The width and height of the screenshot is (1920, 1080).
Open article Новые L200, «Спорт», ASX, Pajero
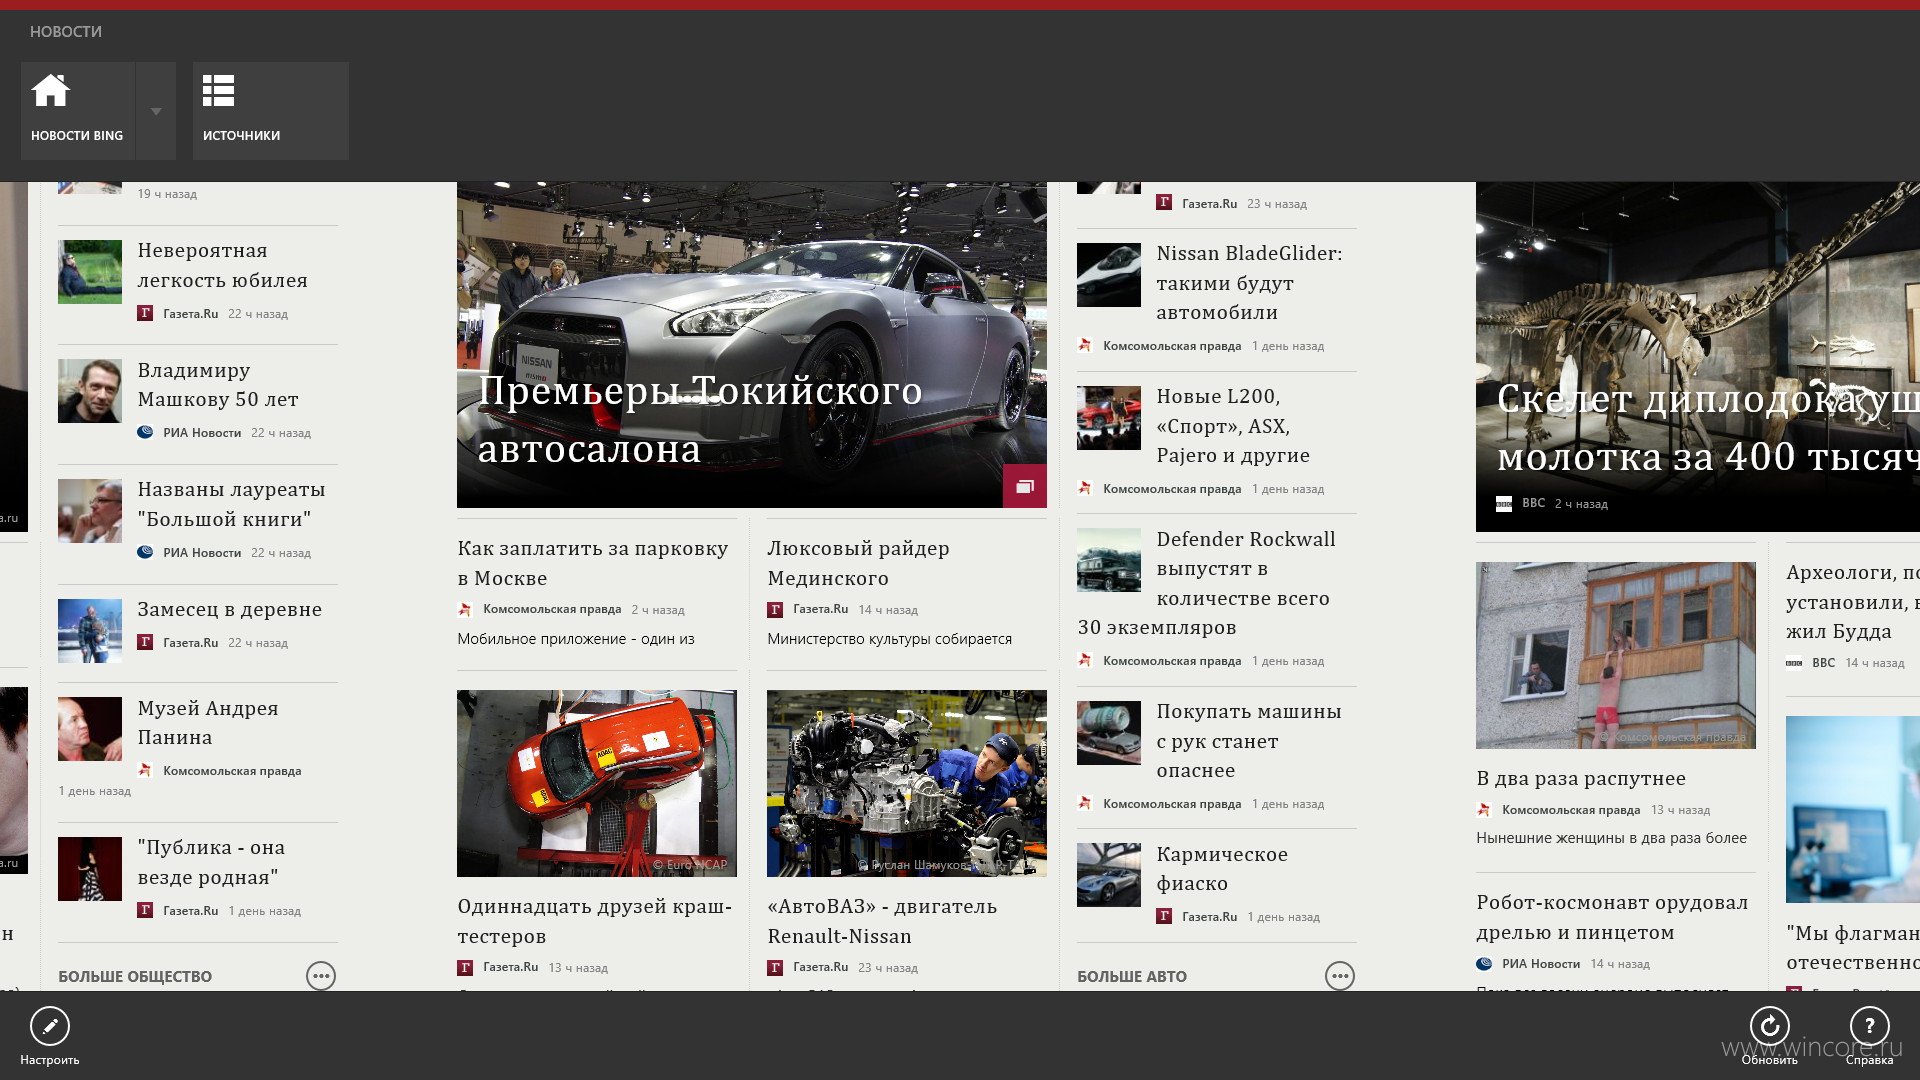[1233, 425]
